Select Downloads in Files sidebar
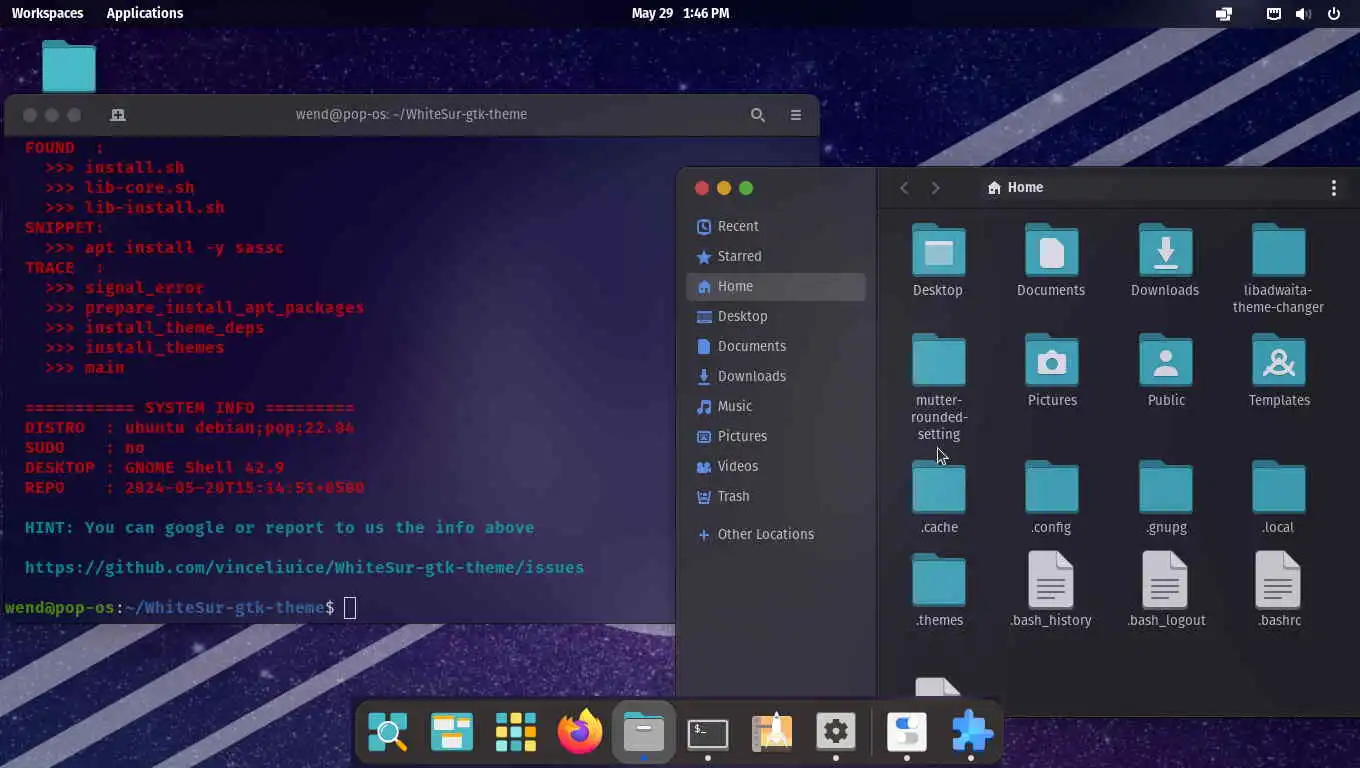 pos(775,376)
